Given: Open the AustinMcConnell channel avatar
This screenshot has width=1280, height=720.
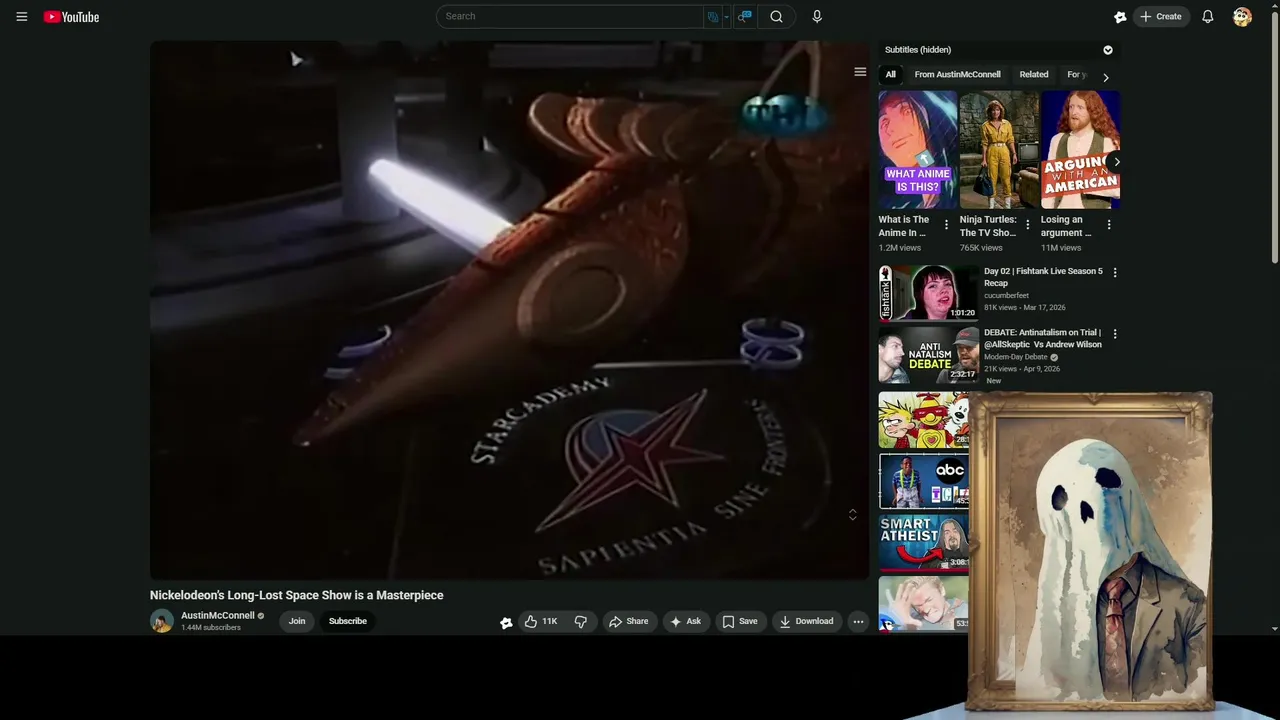Looking at the screenshot, I should coord(162,621).
